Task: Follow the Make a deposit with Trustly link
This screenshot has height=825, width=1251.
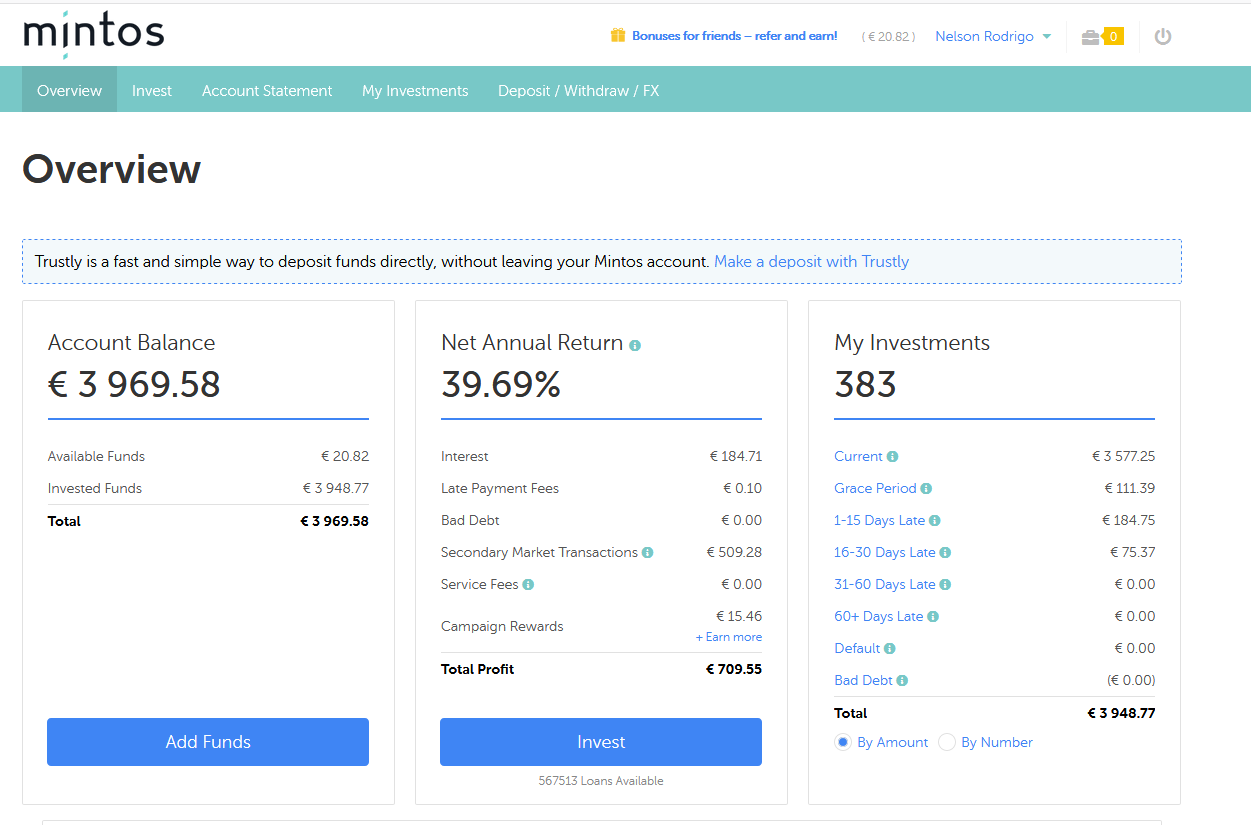Action: coord(811,262)
